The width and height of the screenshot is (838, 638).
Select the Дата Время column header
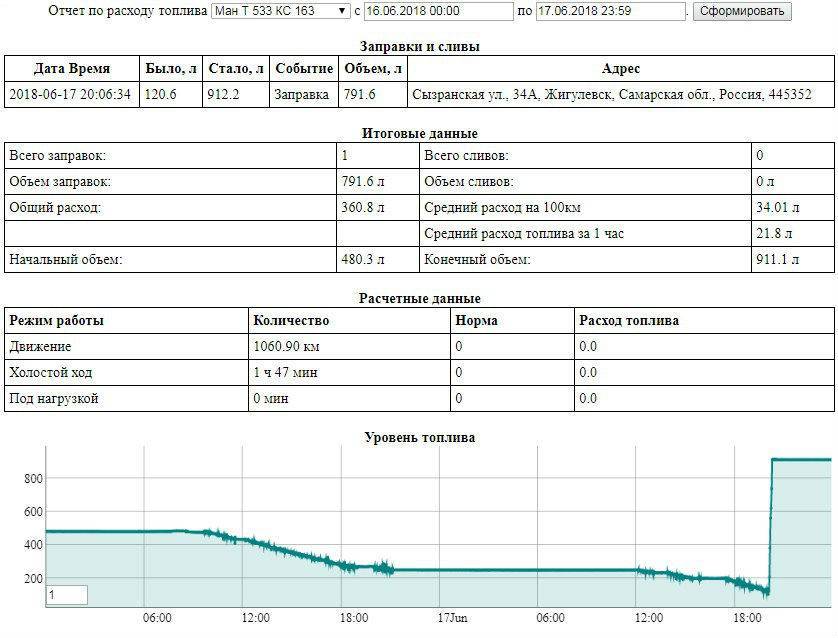(x=72, y=69)
